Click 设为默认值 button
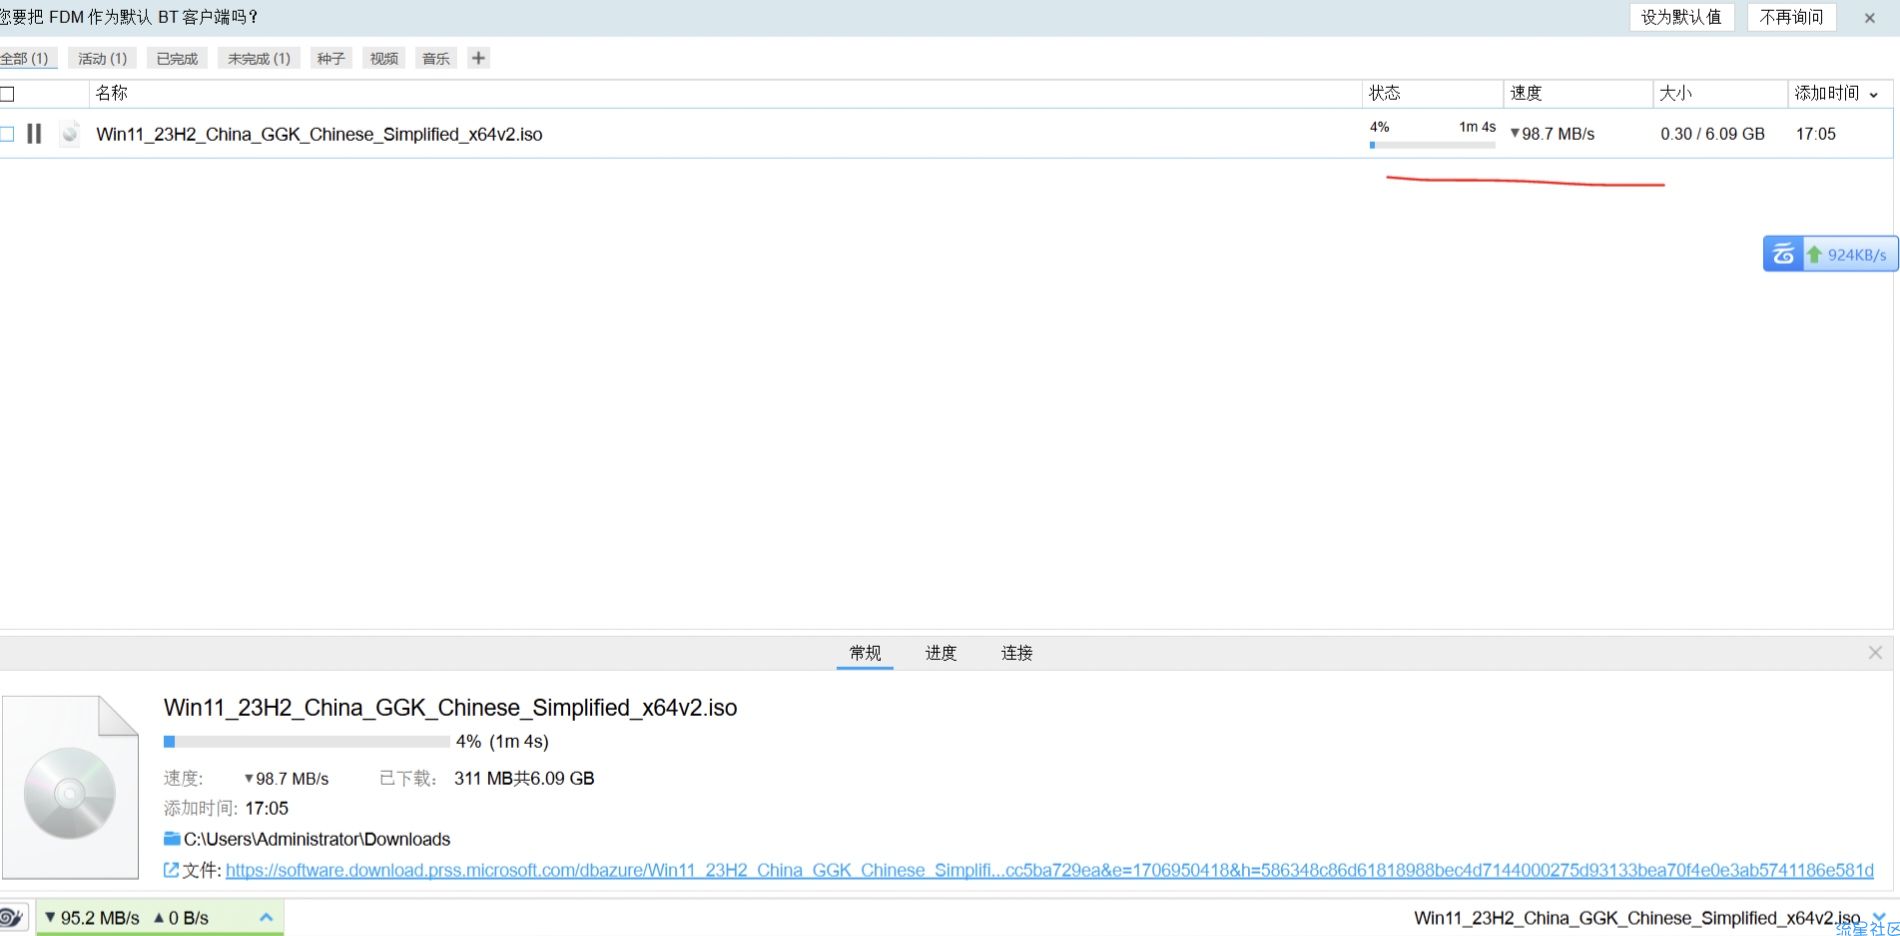 point(1682,17)
